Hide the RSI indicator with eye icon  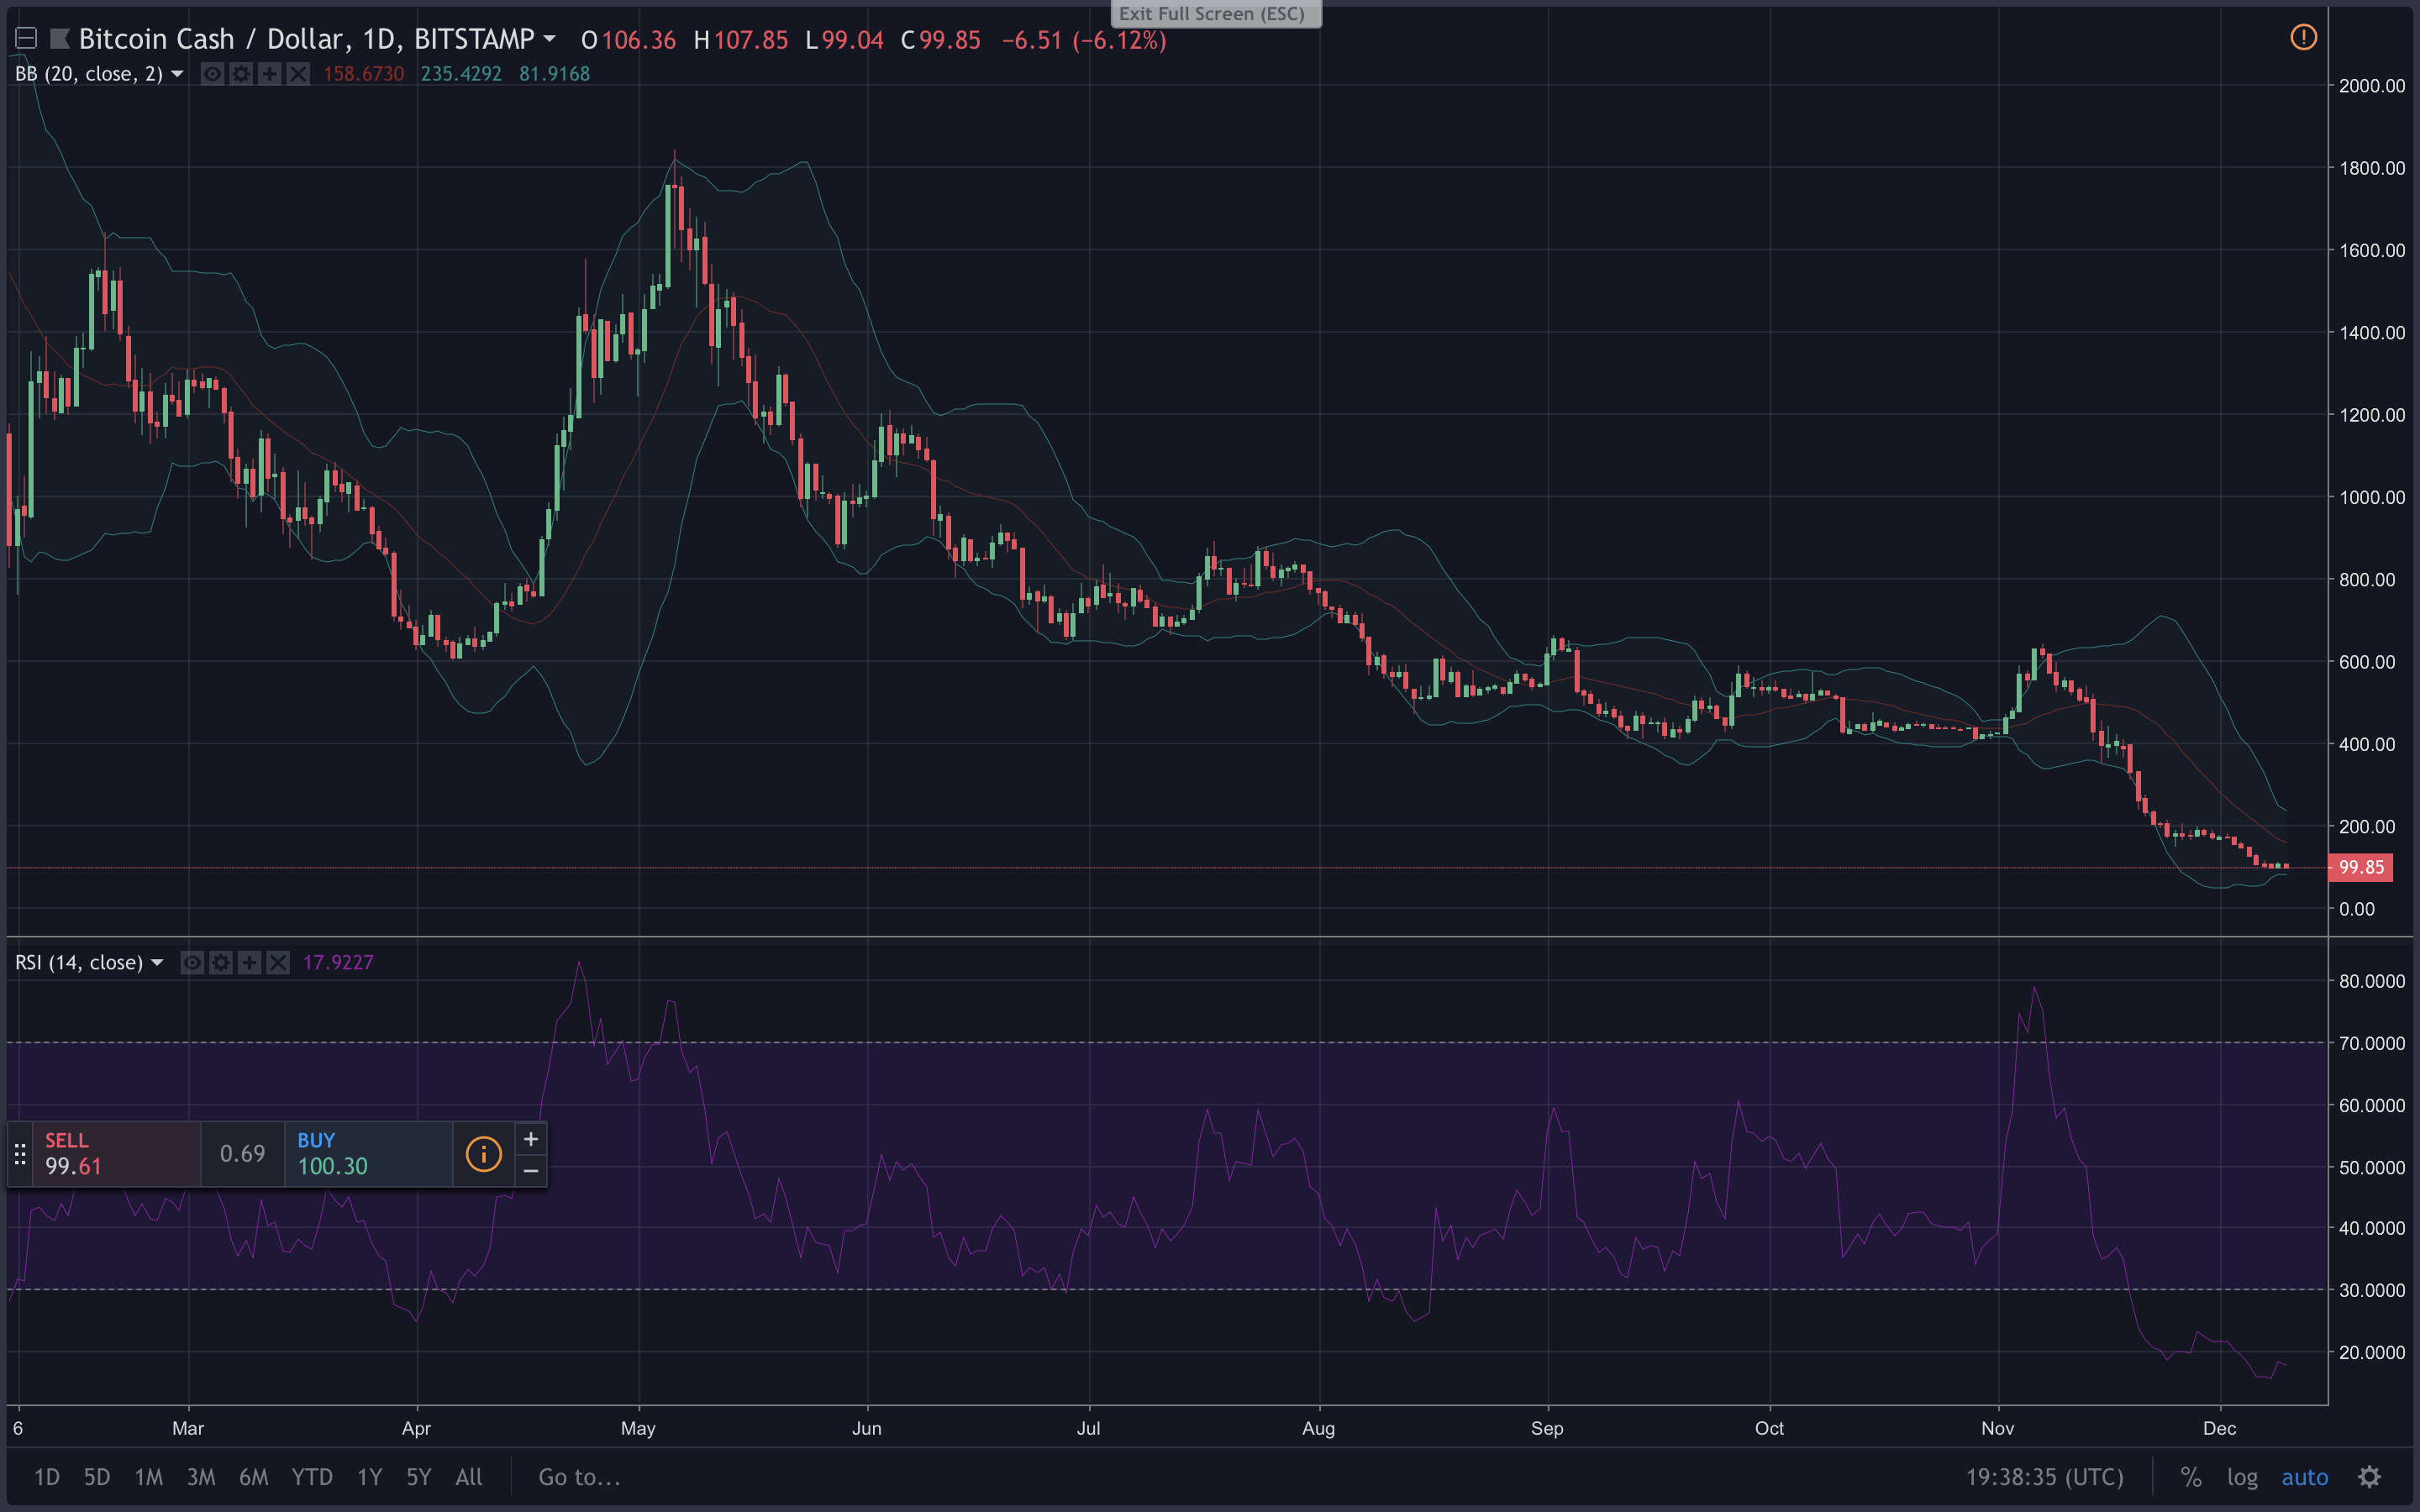[192, 962]
